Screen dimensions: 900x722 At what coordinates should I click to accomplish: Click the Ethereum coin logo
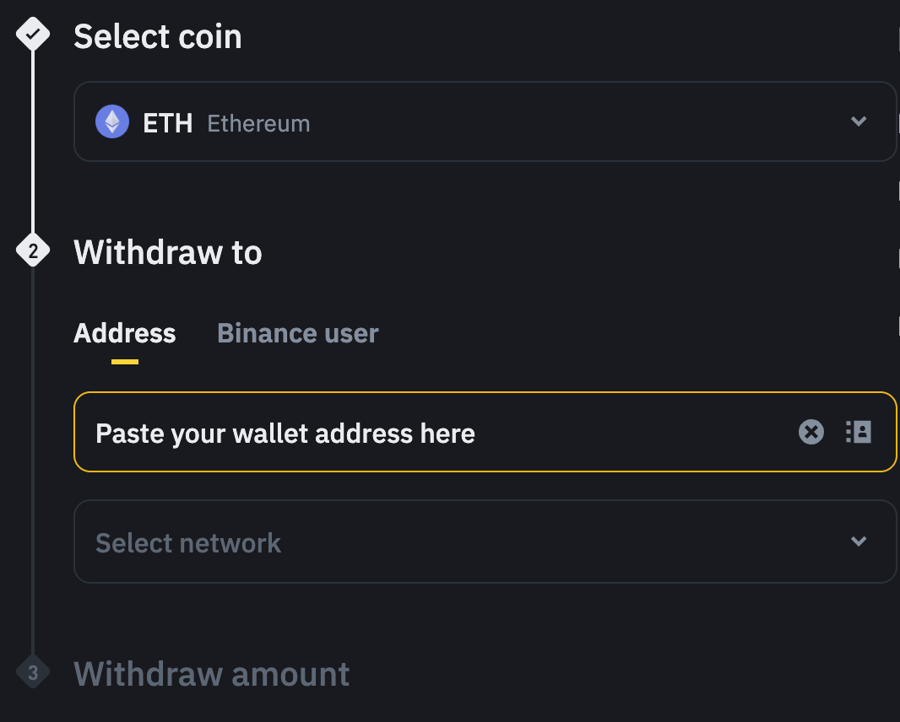(112, 121)
